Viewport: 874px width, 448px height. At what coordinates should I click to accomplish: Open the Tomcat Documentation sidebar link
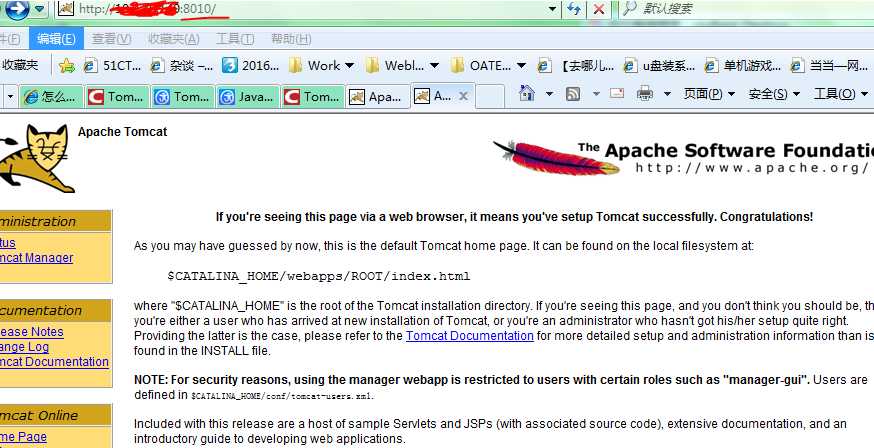(x=55, y=362)
